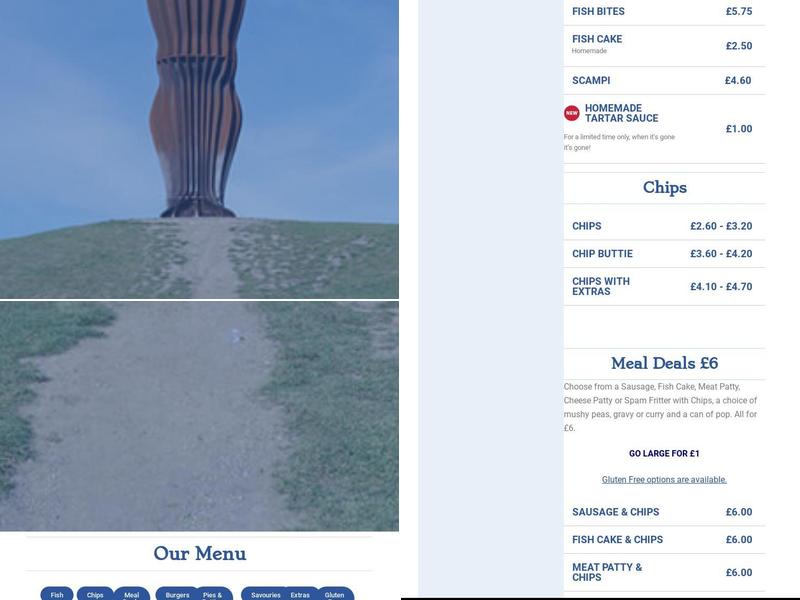The height and width of the screenshot is (600, 800).
Task: Choose the Scampi menu item
Action: point(664,80)
